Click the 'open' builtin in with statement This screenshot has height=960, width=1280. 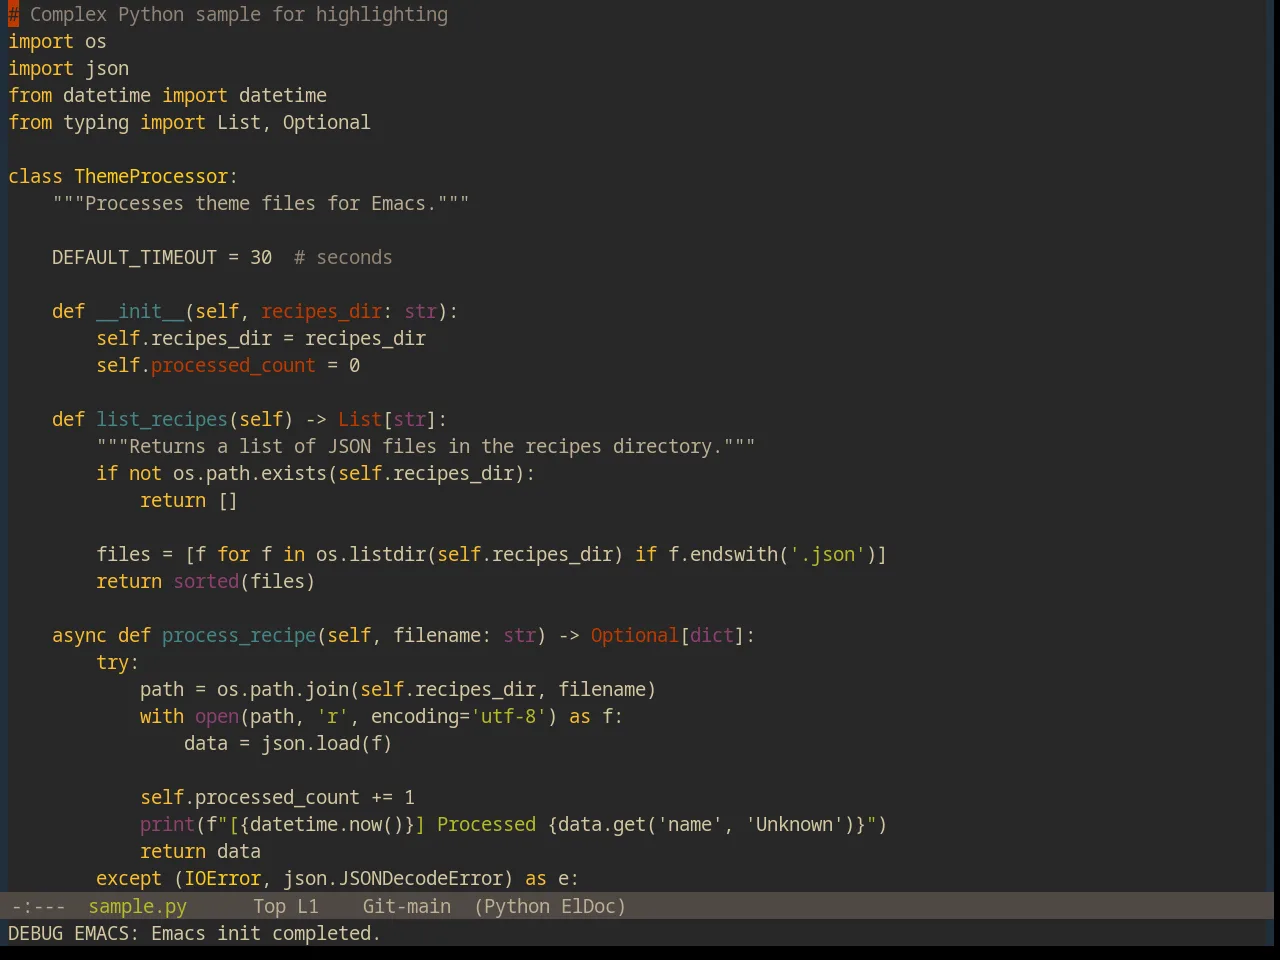(x=217, y=716)
